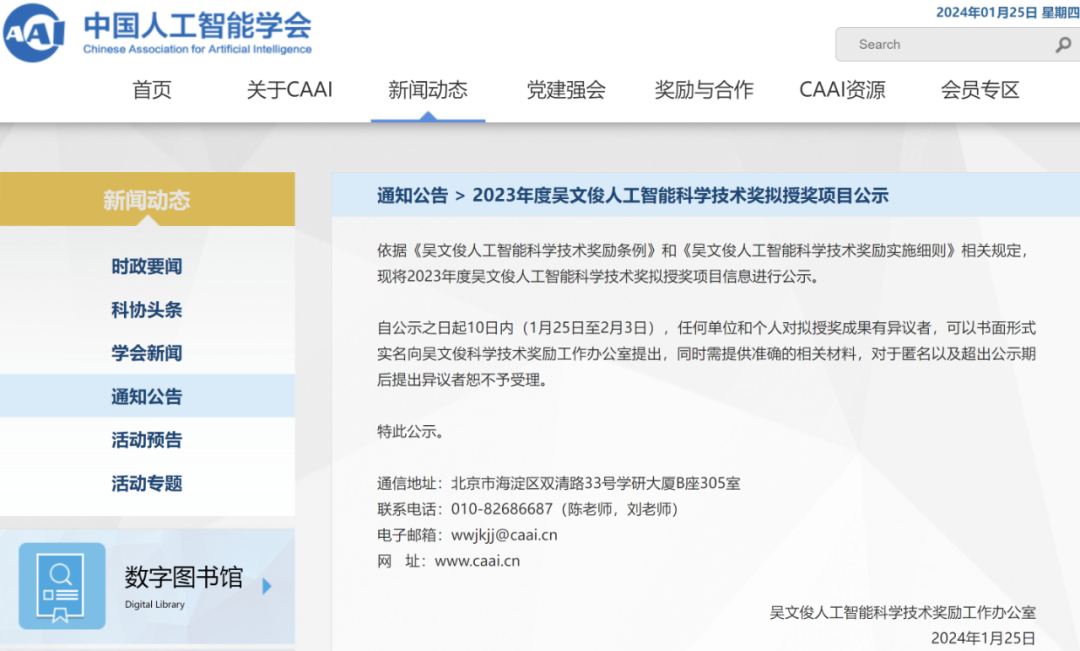1080x651 pixels.
Task: Click the 中国人工智能学会 site title
Action: 198,25
